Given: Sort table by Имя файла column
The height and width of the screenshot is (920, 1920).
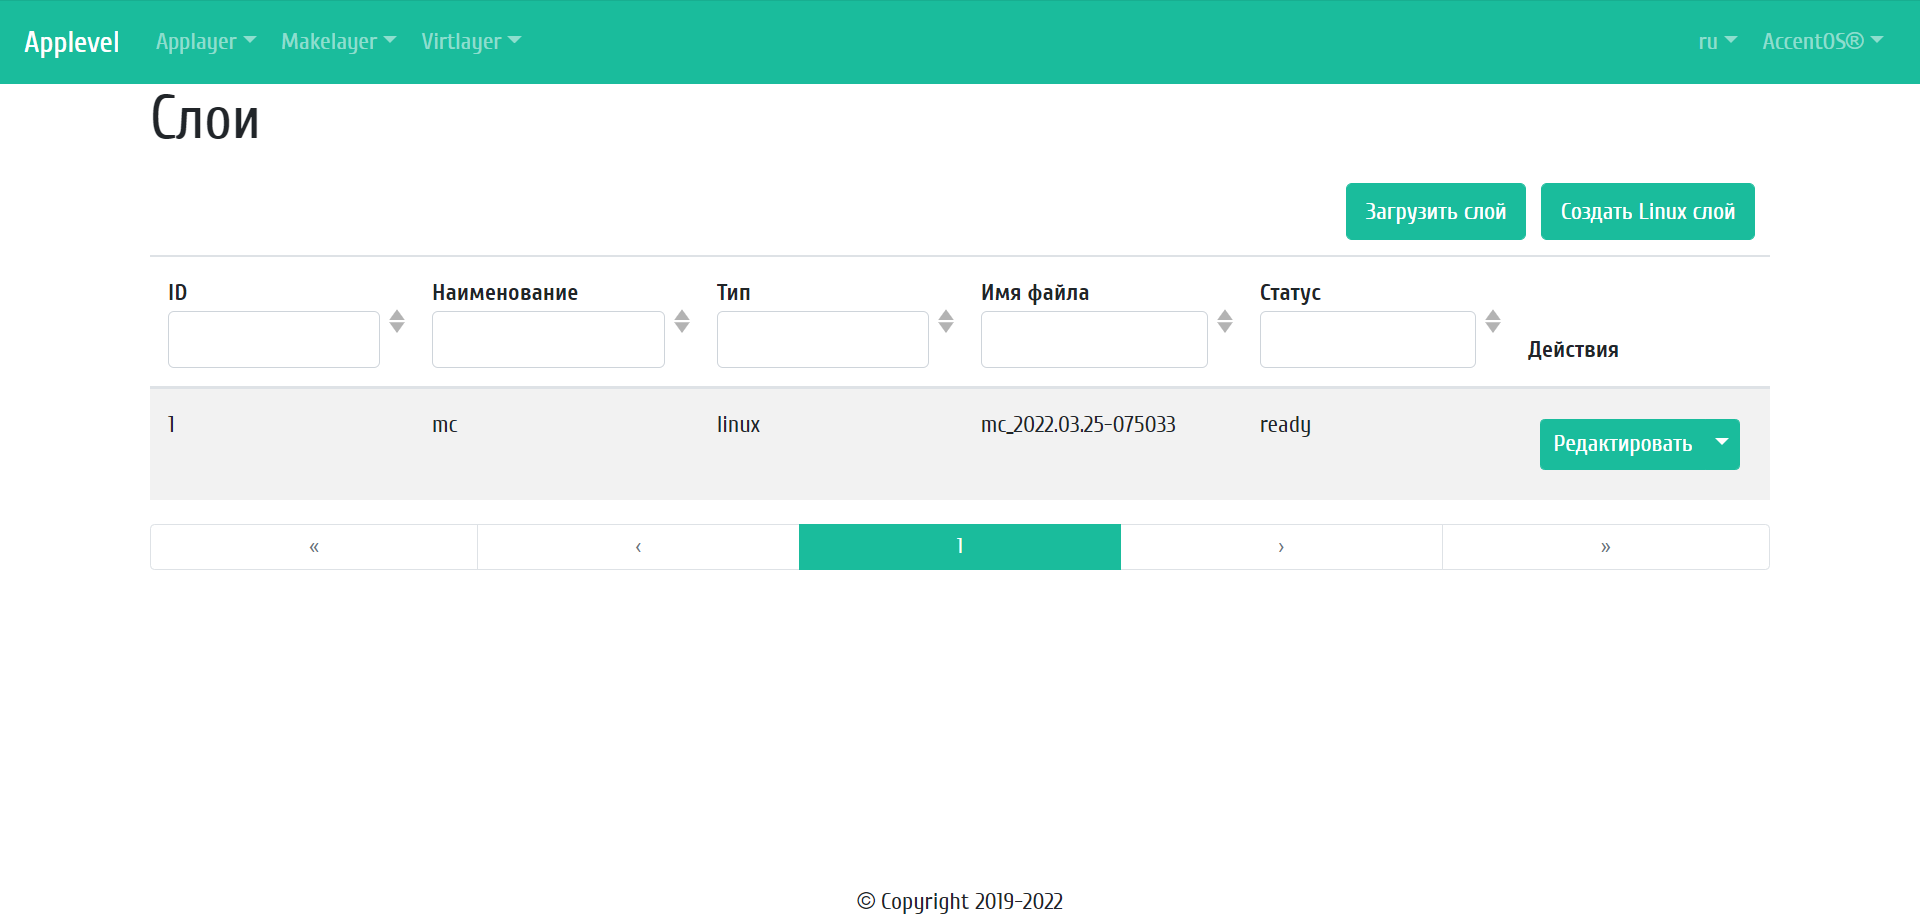Looking at the screenshot, I should pyautogui.click(x=1225, y=321).
